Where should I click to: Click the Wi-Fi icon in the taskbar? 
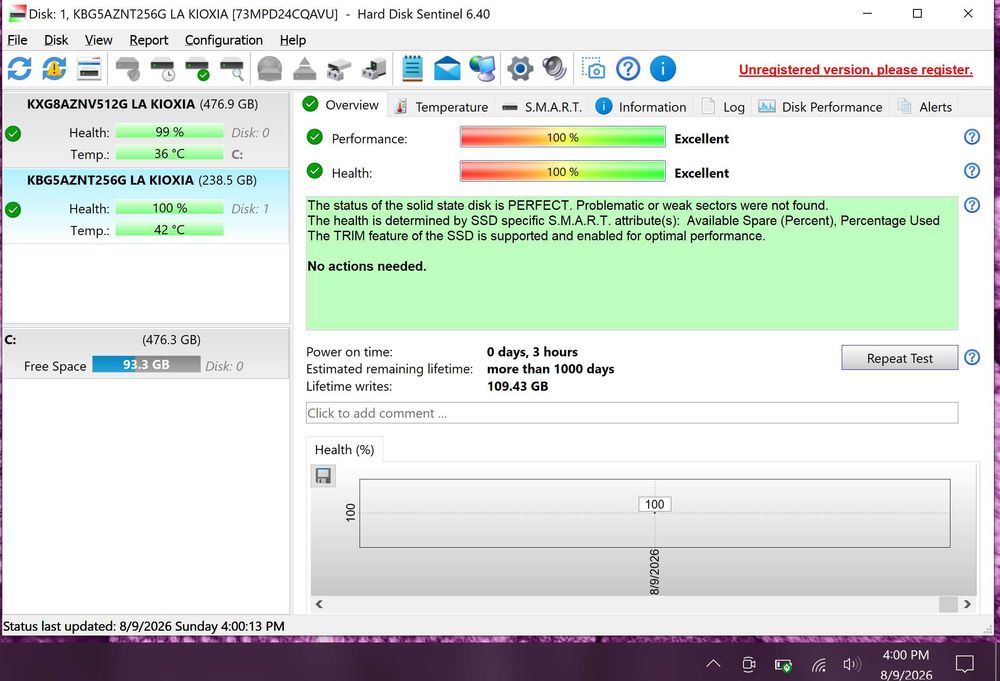pos(818,665)
